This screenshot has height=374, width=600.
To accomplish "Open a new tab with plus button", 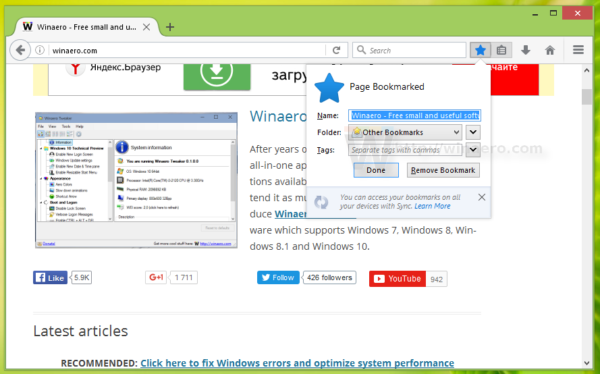I will click(170, 27).
